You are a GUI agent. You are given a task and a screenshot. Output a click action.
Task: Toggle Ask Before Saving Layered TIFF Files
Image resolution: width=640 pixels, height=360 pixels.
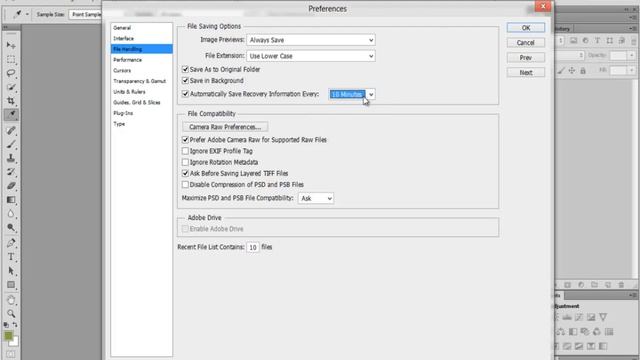click(x=185, y=173)
